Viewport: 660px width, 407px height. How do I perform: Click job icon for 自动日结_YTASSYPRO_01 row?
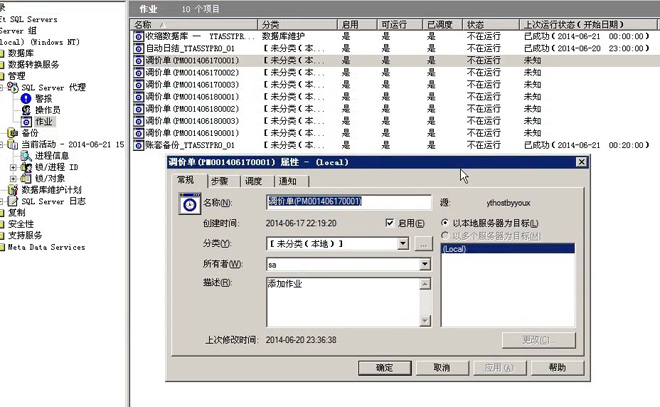coord(138,48)
